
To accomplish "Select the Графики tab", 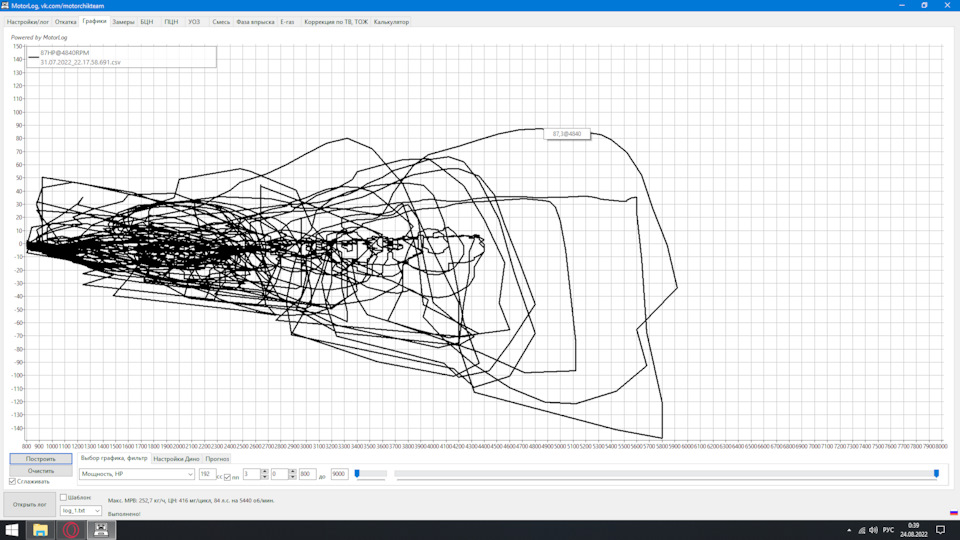I will (x=94, y=21).
